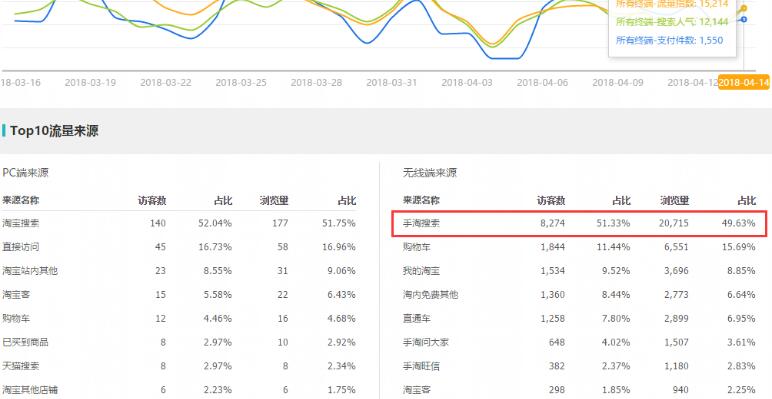The image size is (772, 399).
Task: Click the 2018-04-03 date on axis
Action: 467,82
